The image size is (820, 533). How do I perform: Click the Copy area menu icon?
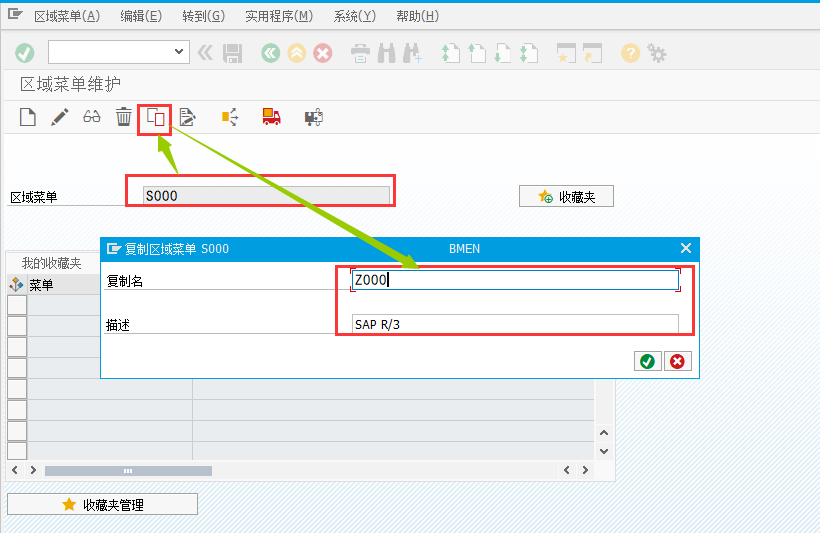pos(155,117)
